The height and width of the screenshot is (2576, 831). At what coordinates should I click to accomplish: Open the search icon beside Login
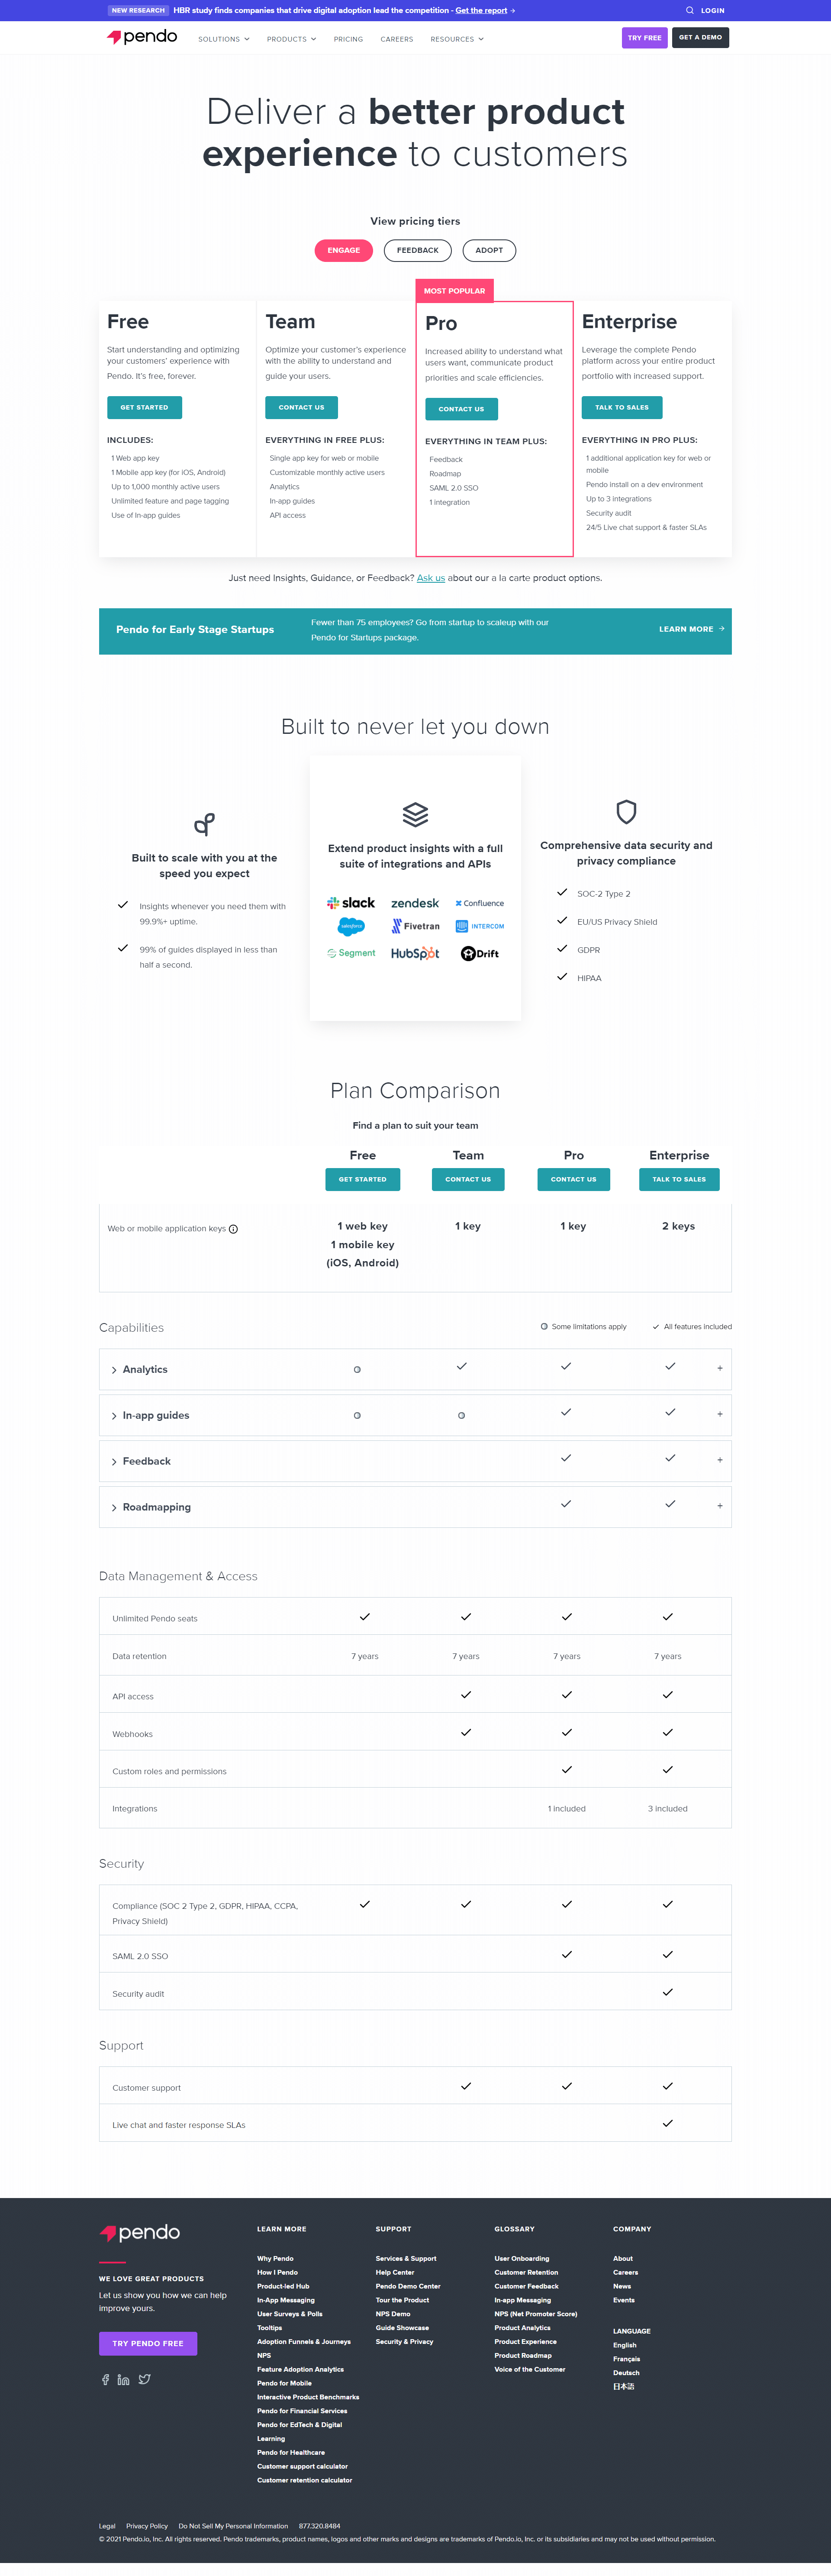(x=689, y=10)
